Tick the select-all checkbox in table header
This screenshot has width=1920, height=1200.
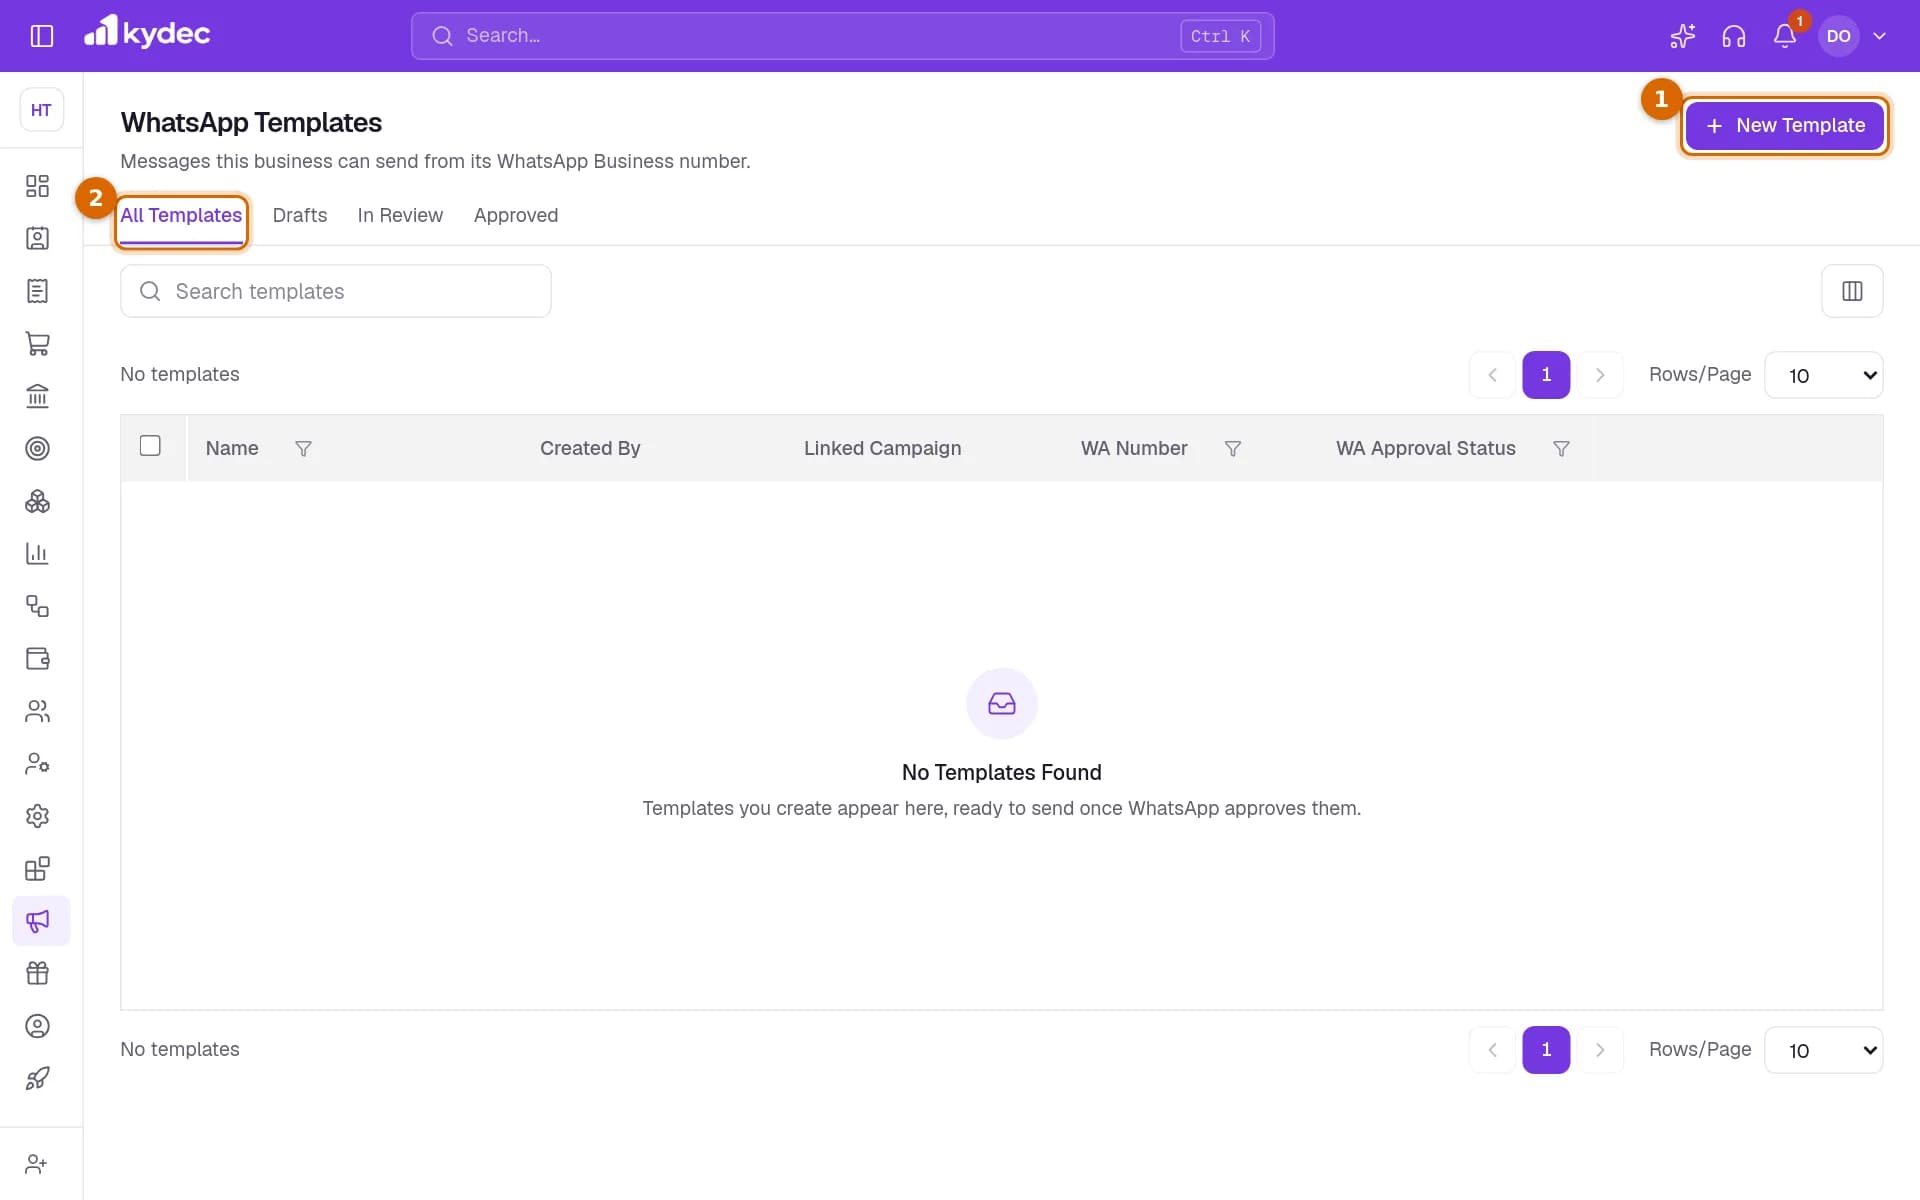point(150,446)
